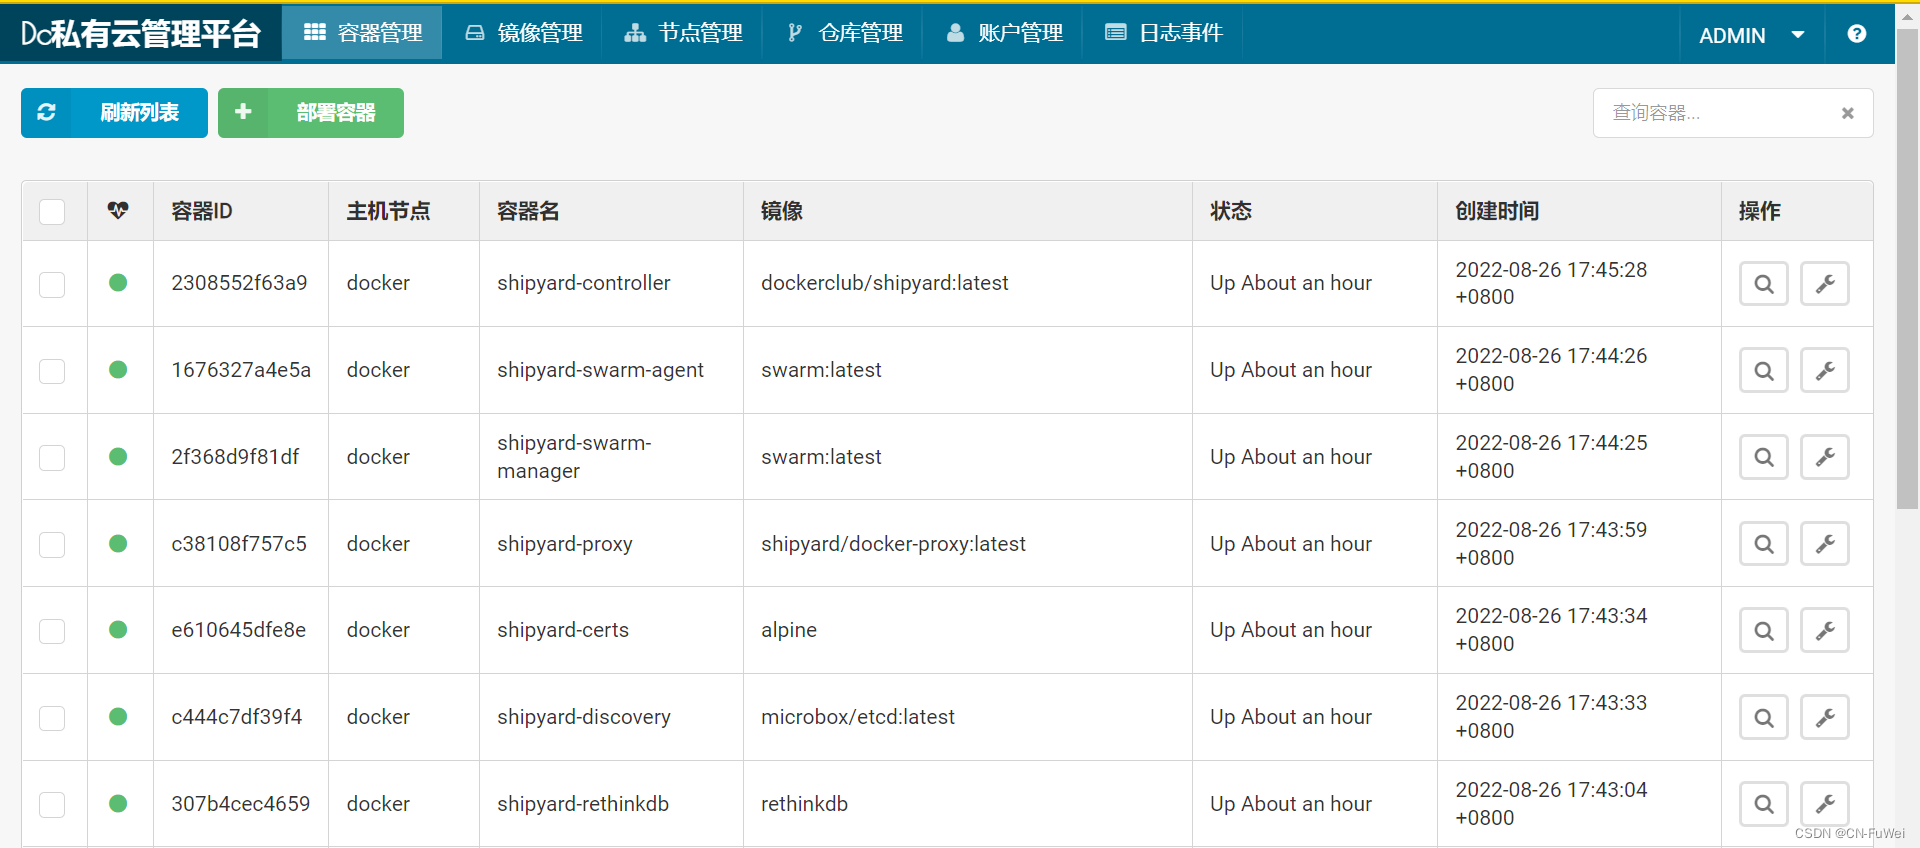
Task: Open the 账户管理 tab
Action: pyautogui.click(x=1004, y=33)
